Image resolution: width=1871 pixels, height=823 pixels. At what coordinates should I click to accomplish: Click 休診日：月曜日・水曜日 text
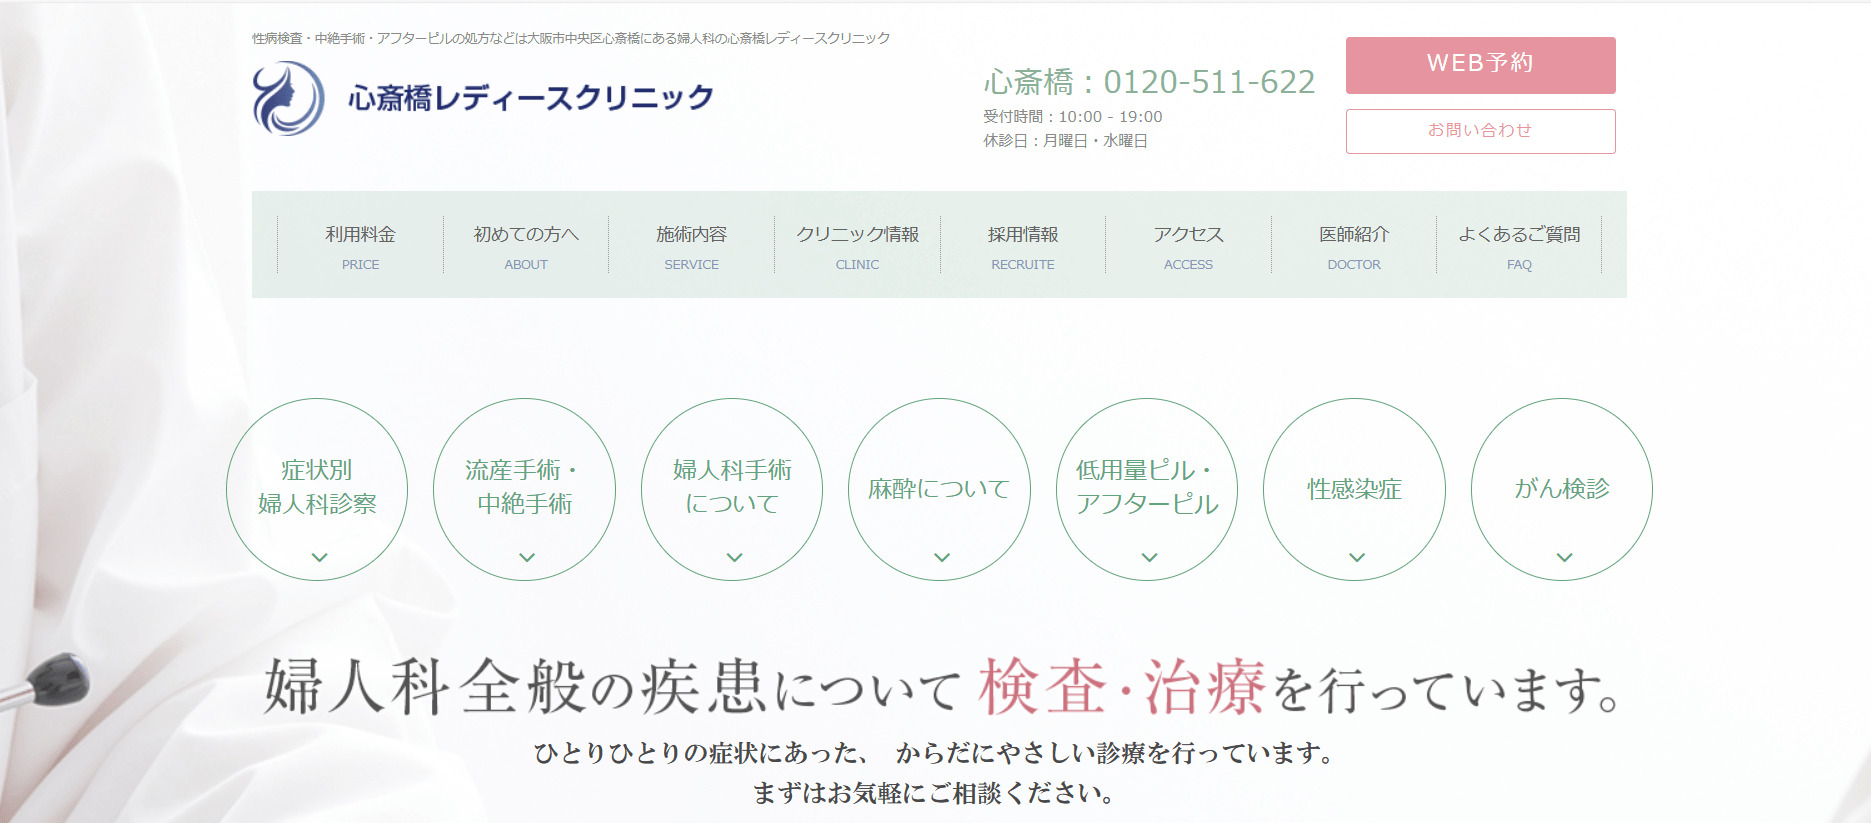[x=1065, y=141]
